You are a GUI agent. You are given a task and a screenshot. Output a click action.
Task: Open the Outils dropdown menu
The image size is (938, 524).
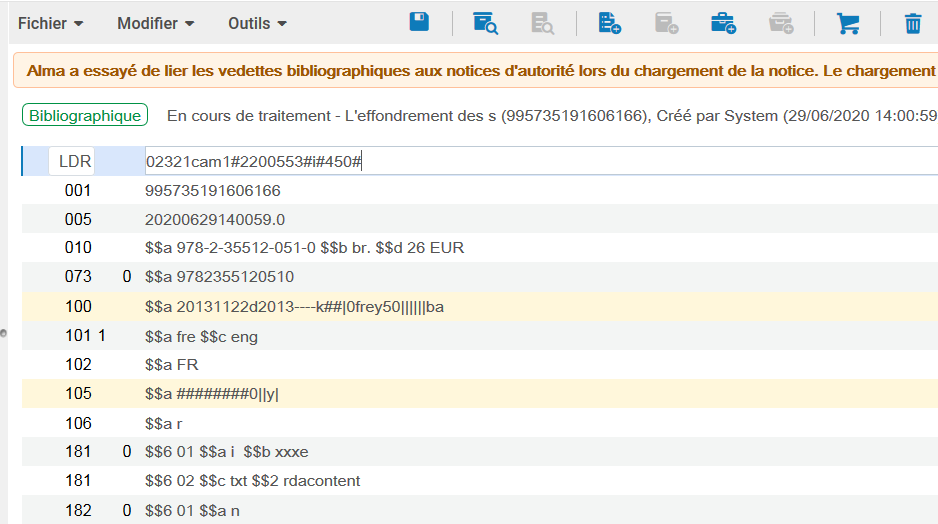click(x=257, y=23)
